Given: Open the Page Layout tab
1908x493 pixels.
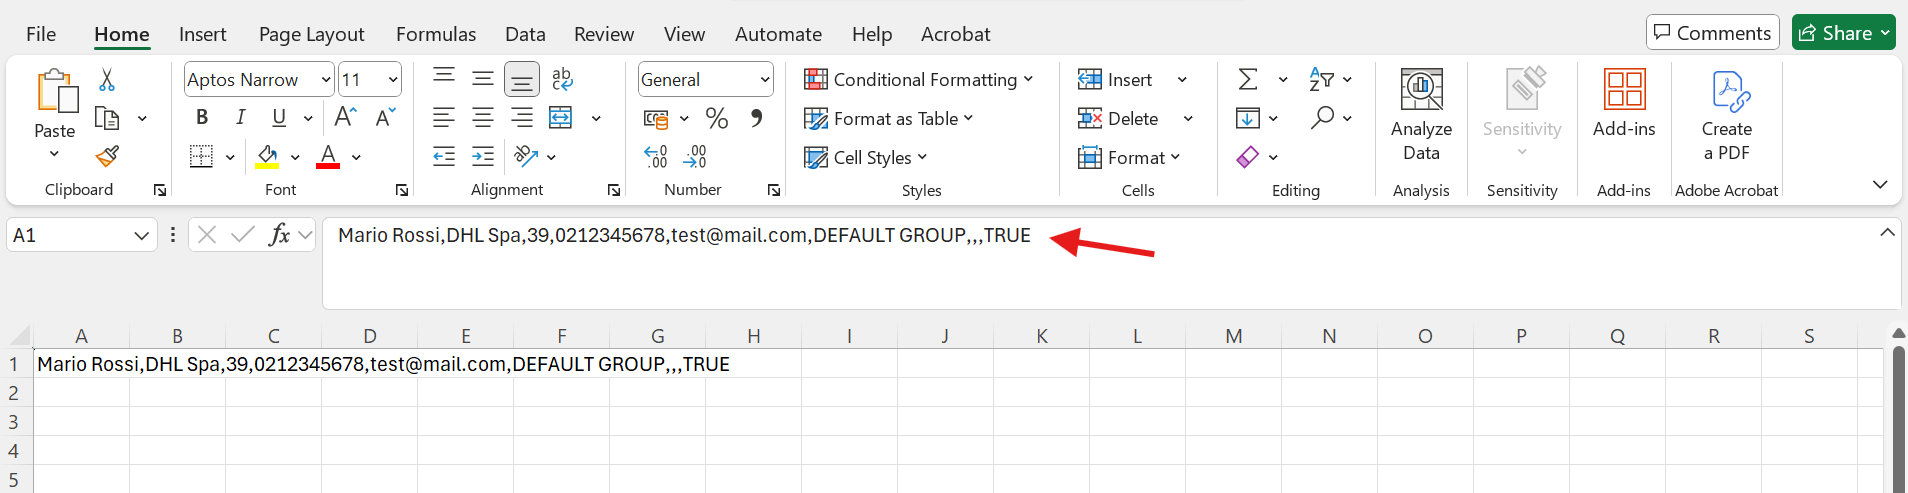Looking at the screenshot, I should (x=311, y=34).
